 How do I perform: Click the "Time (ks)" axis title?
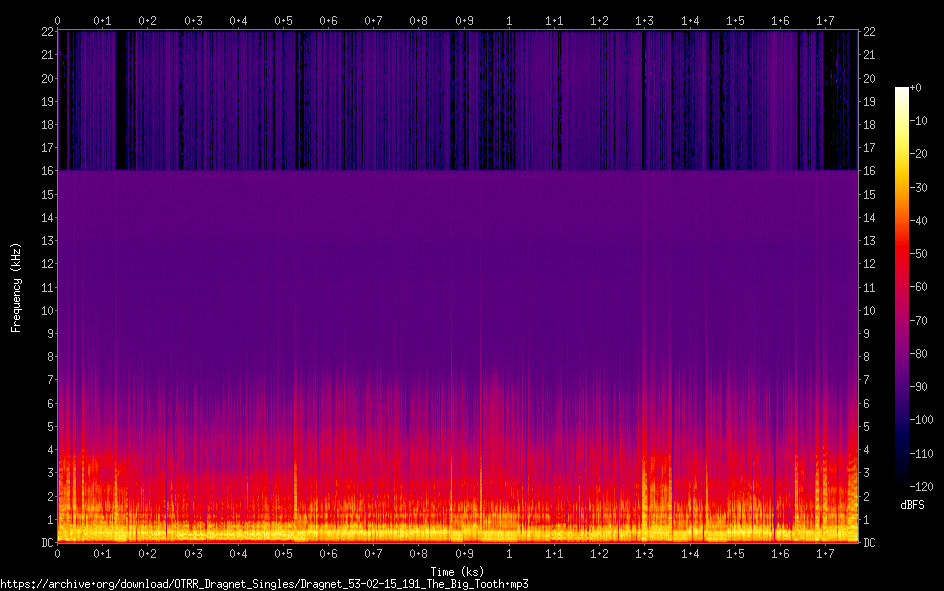pyautogui.click(x=457, y=572)
